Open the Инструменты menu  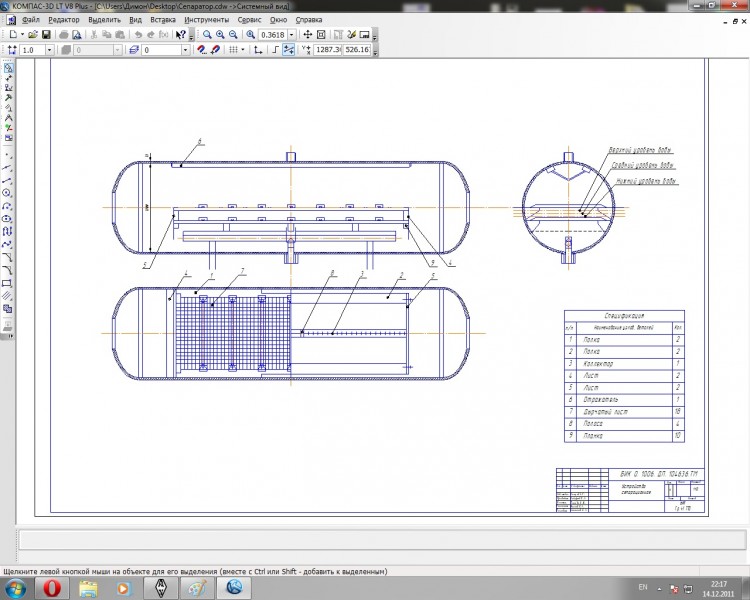207,20
